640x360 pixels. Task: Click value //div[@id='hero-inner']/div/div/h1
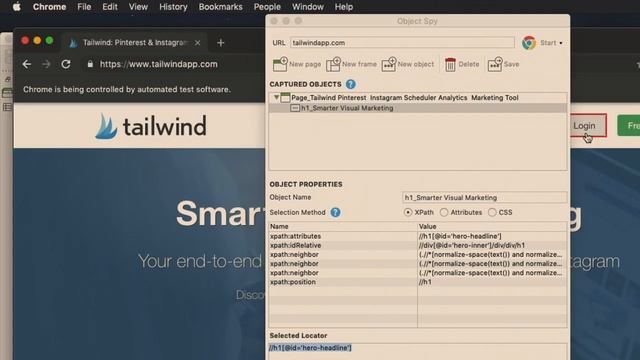pos(472,245)
